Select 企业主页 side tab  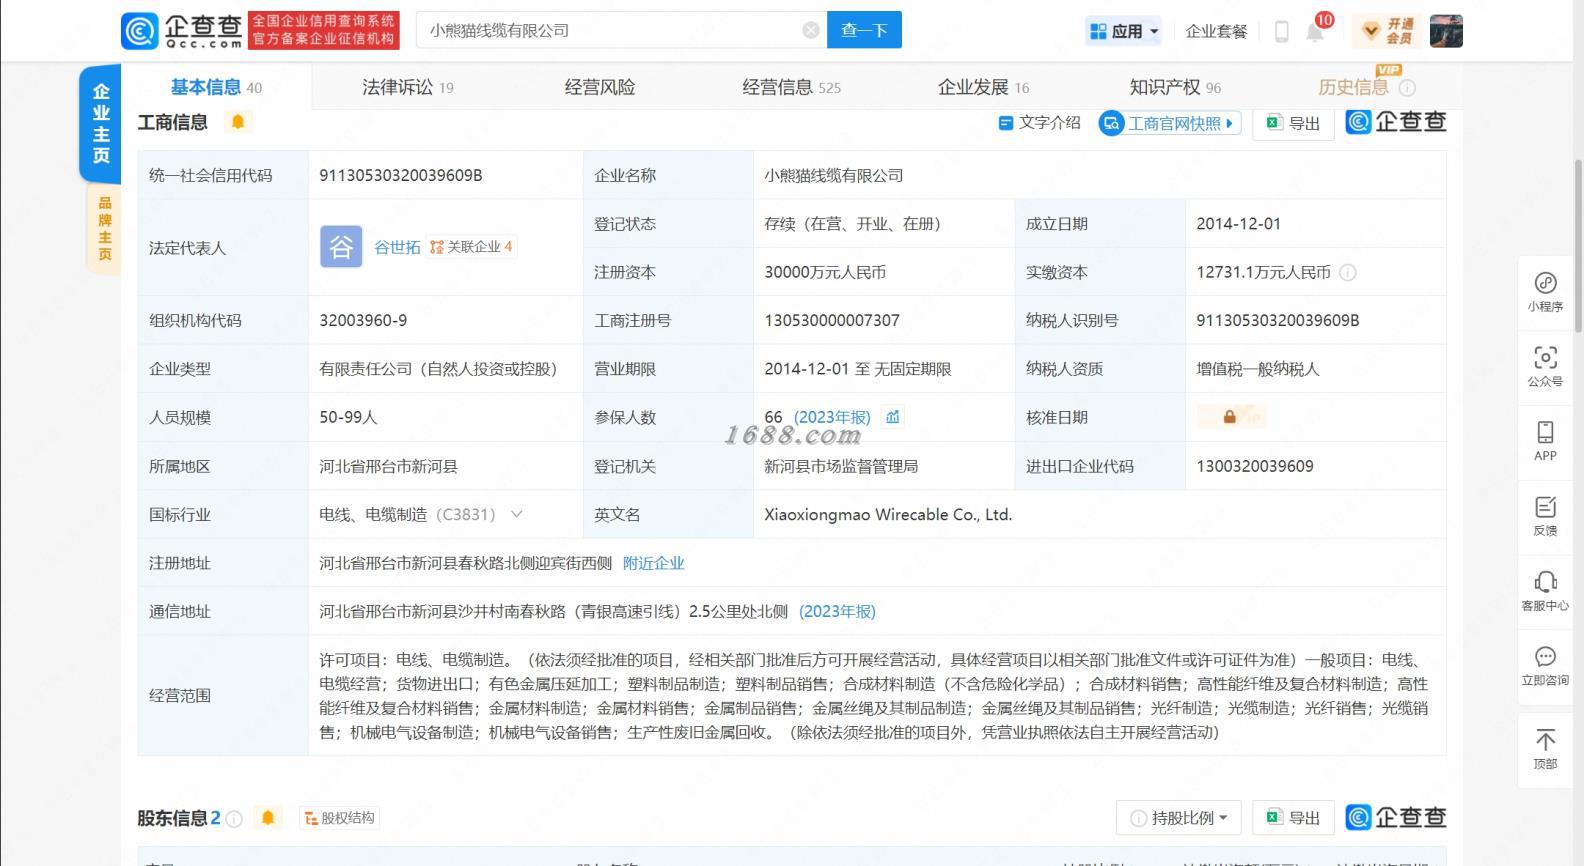(101, 123)
